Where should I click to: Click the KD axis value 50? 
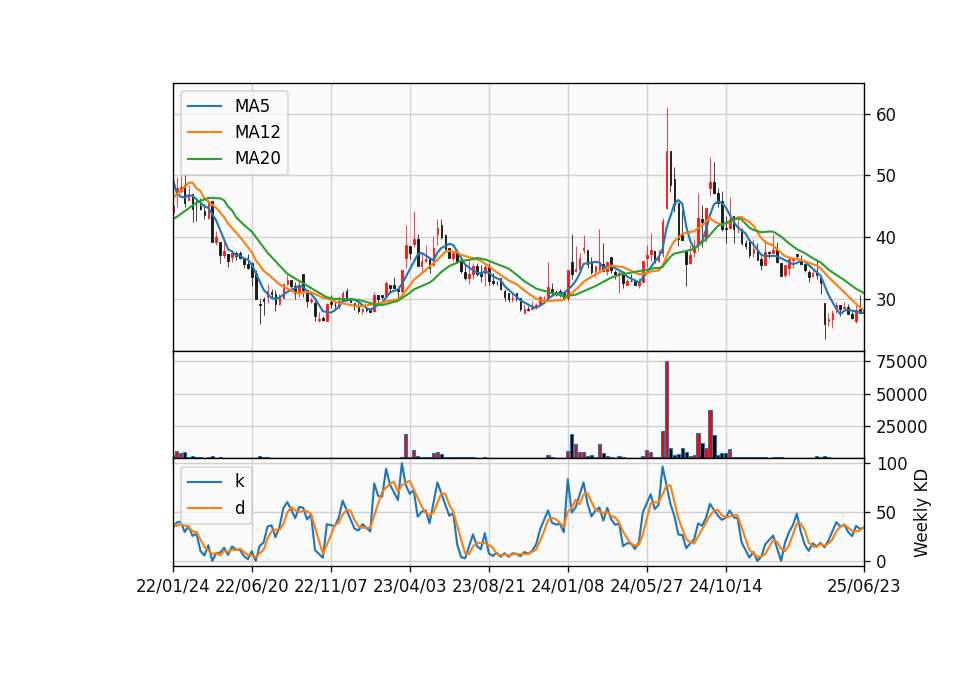(885, 512)
